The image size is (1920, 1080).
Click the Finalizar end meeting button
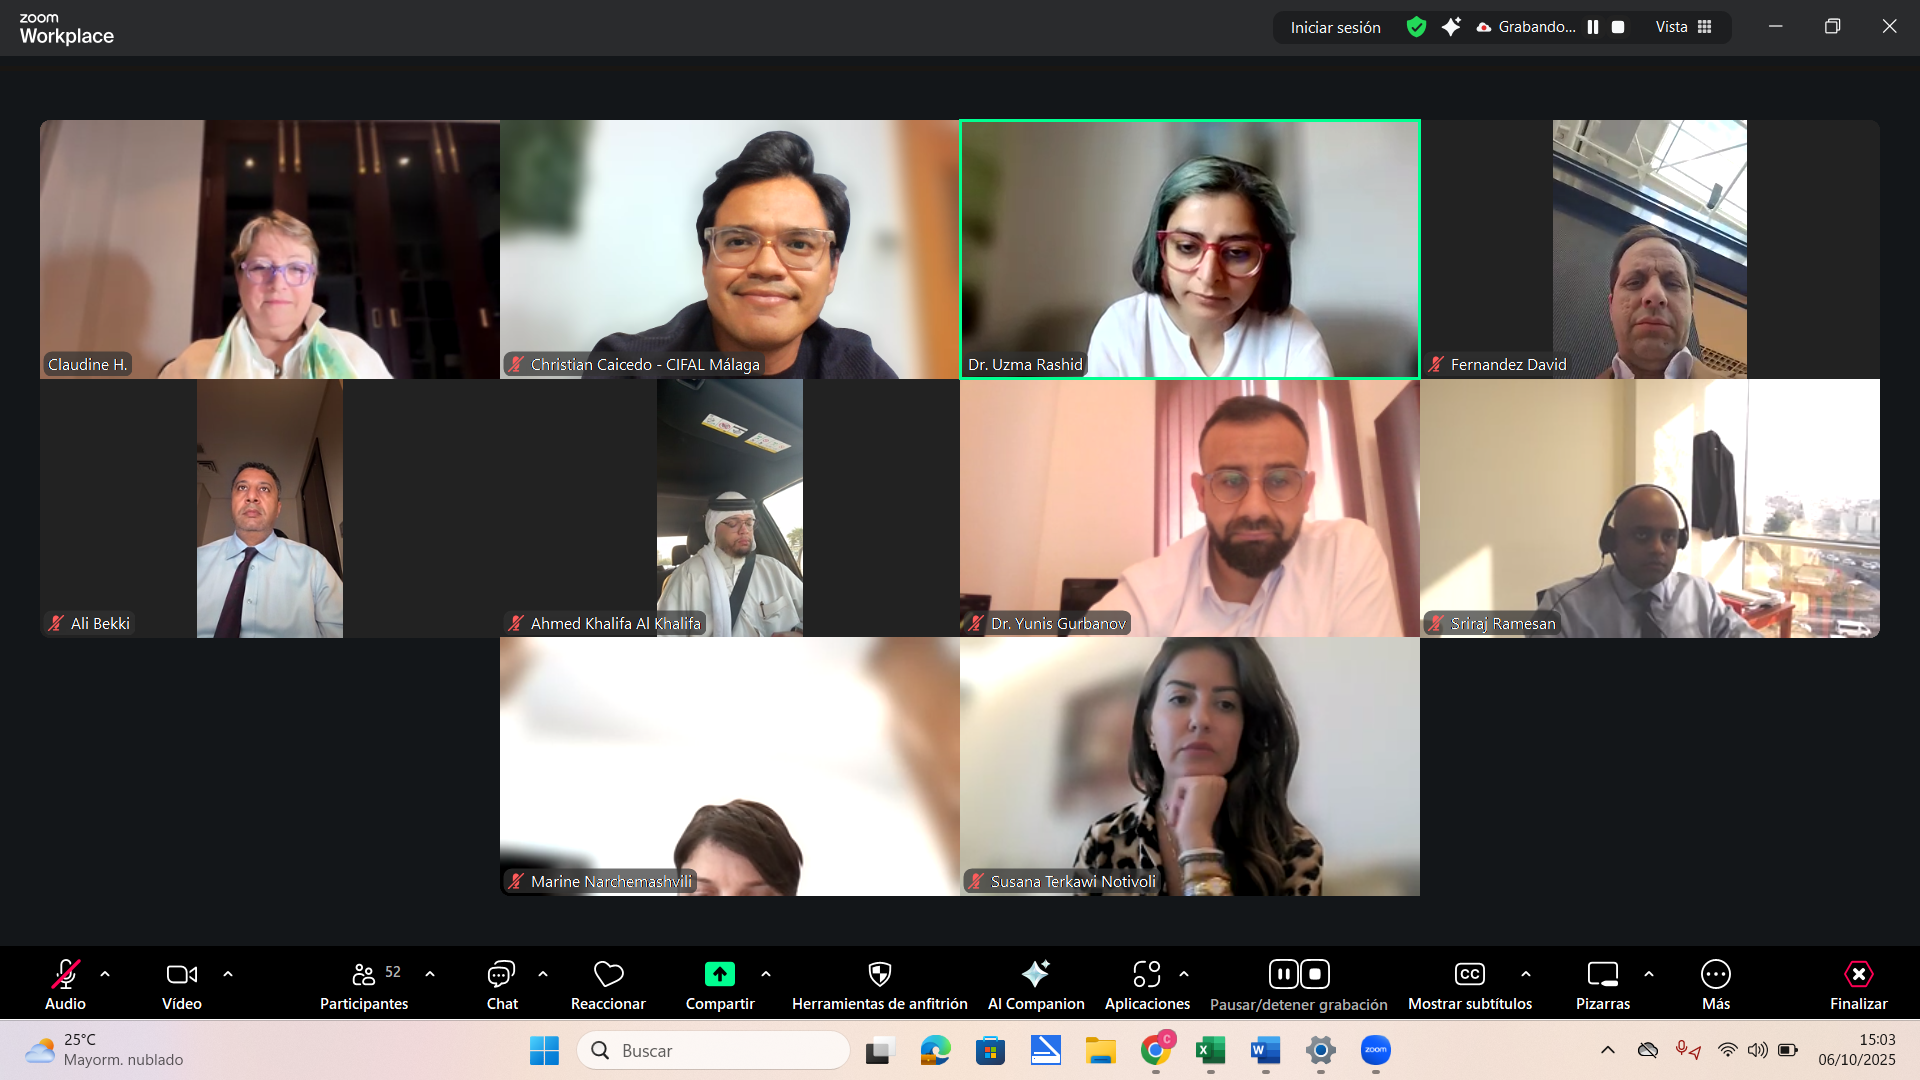point(1858,974)
